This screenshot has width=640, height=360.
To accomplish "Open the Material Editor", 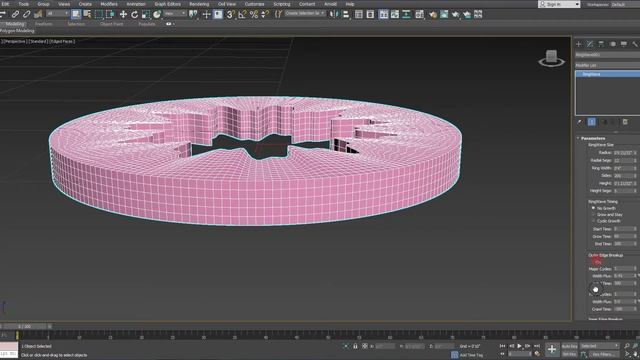I will point(419,14).
